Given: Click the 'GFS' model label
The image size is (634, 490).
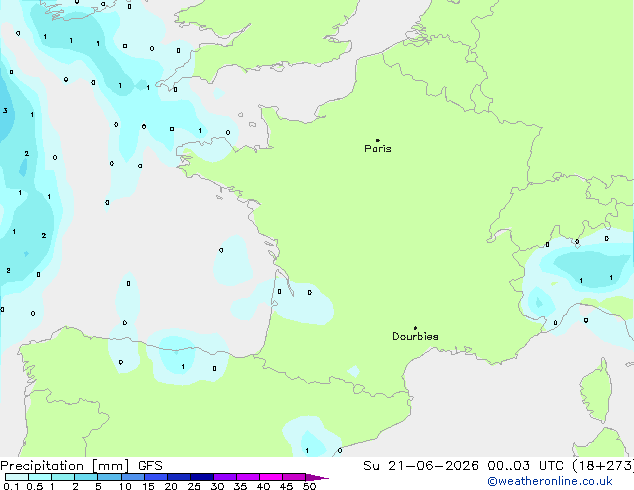Looking at the screenshot, I should (150, 466).
